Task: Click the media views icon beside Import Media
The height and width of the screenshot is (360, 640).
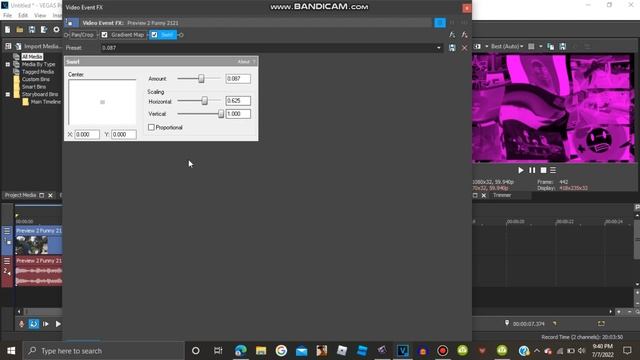Action: [8, 46]
